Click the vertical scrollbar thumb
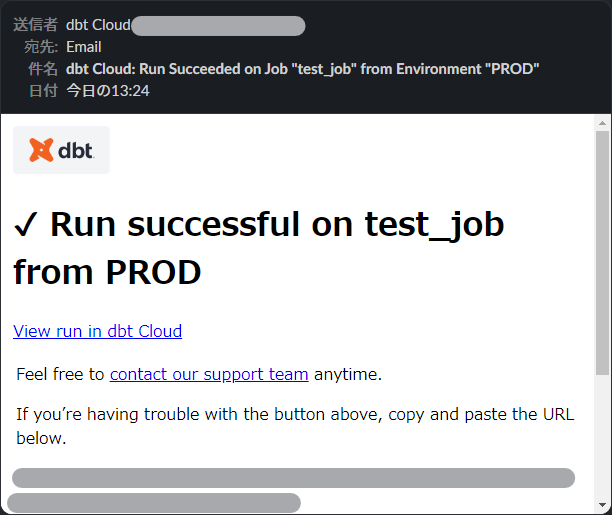 click(603, 253)
